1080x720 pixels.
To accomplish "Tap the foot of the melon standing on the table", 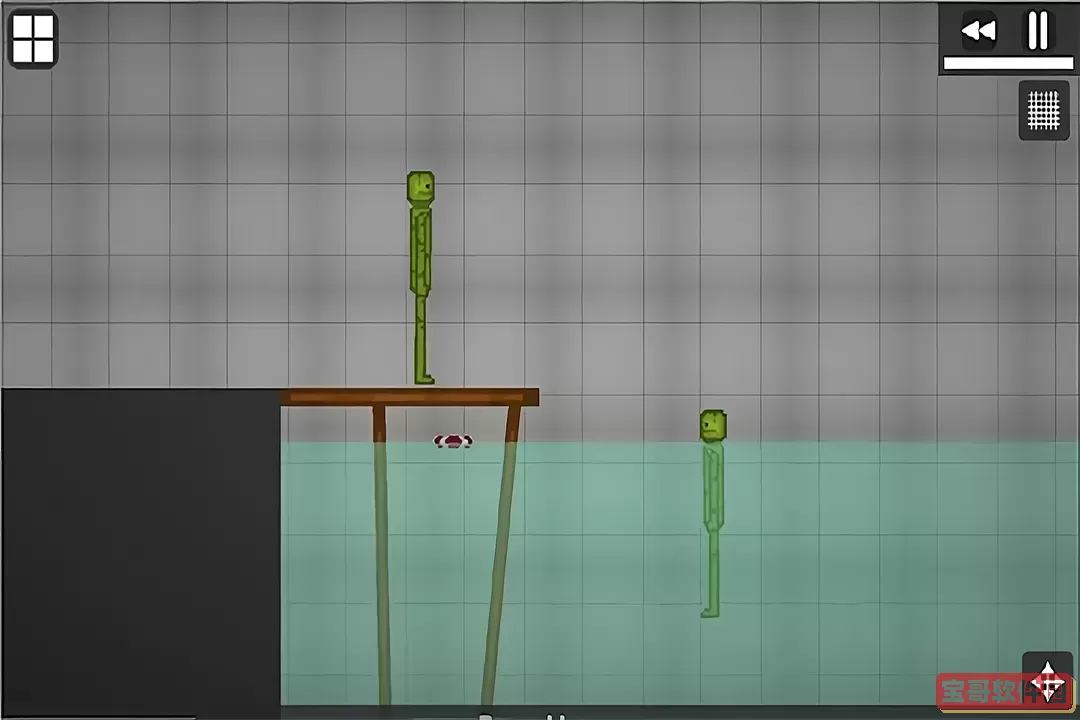I will pos(425,378).
